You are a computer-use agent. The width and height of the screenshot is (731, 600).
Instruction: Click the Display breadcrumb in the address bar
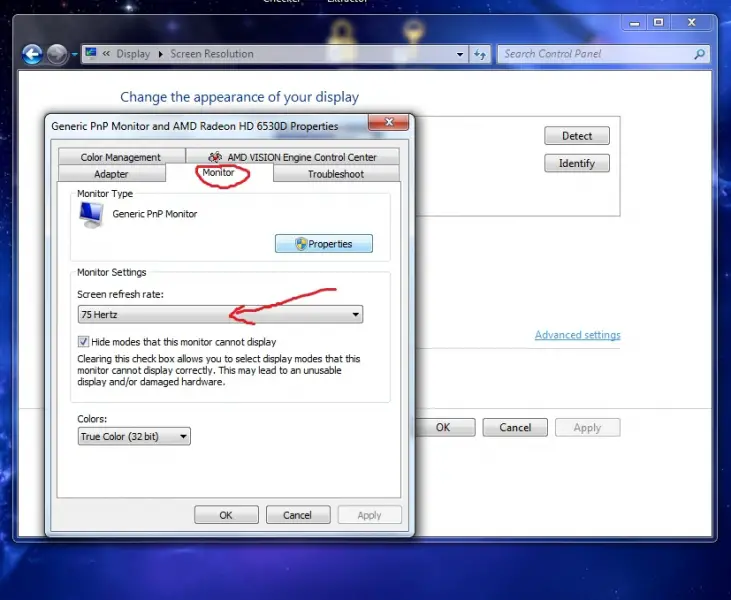[x=133, y=54]
